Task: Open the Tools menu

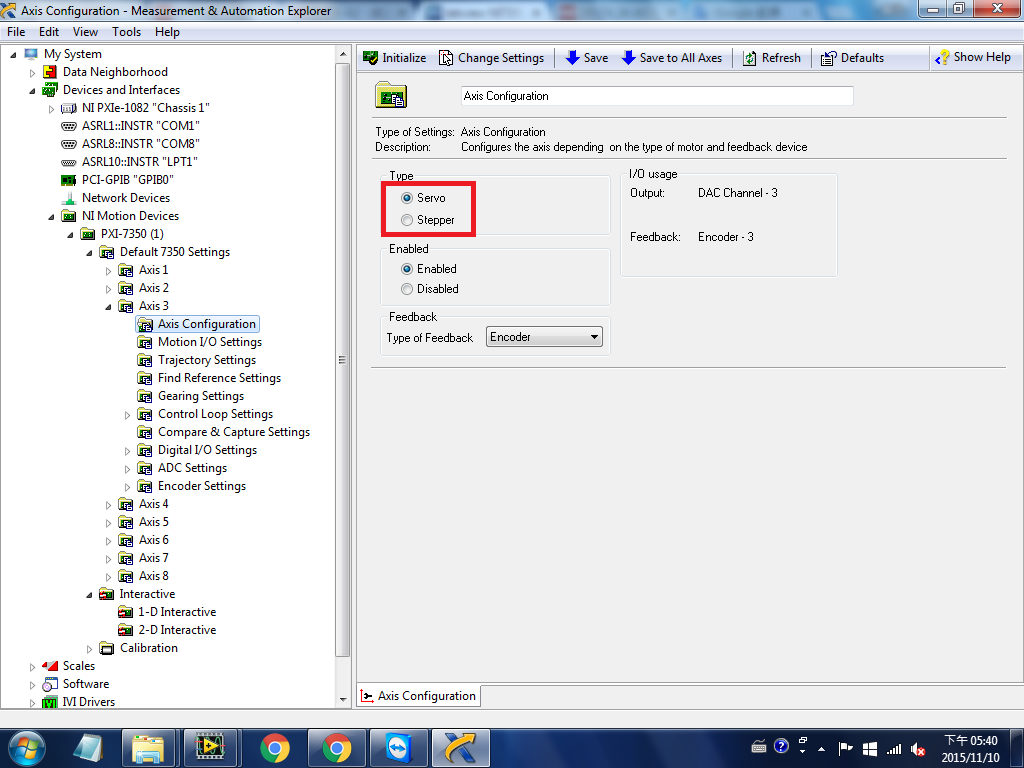Action: click(126, 32)
